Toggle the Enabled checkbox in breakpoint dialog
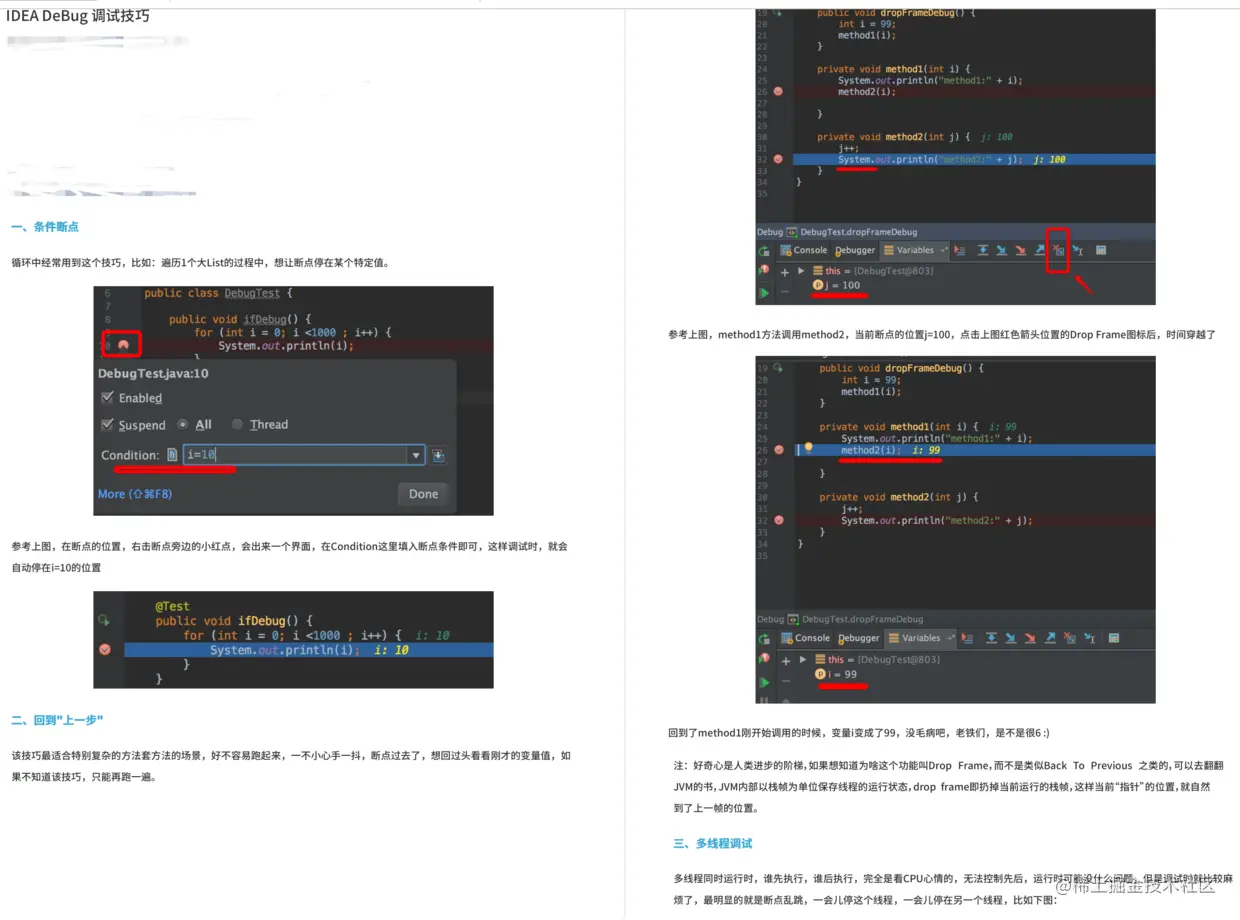The image size is (1240, 920). pos(107,398)
